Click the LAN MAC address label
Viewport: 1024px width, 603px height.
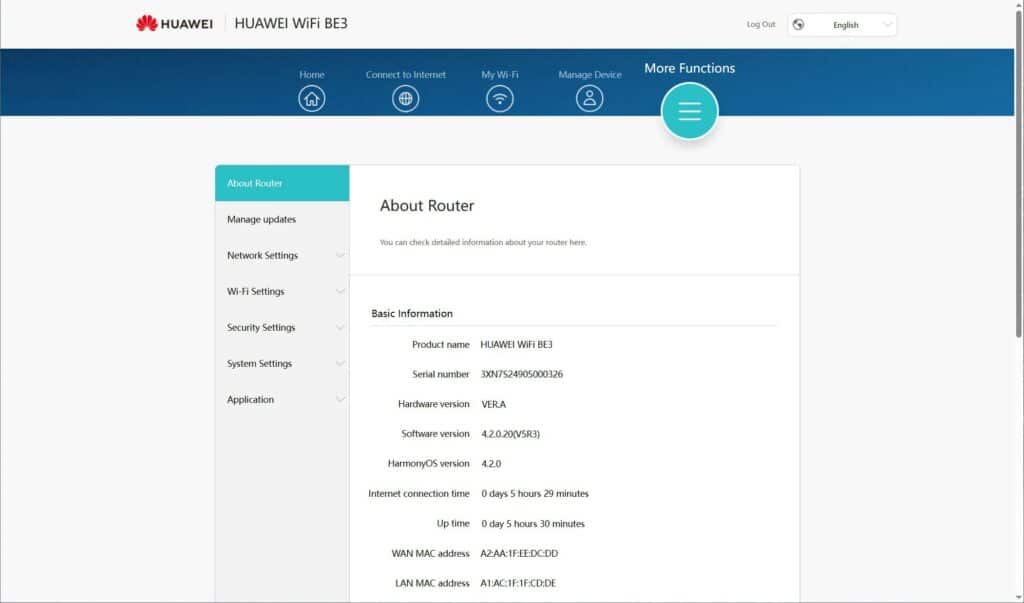coord(432,583)
